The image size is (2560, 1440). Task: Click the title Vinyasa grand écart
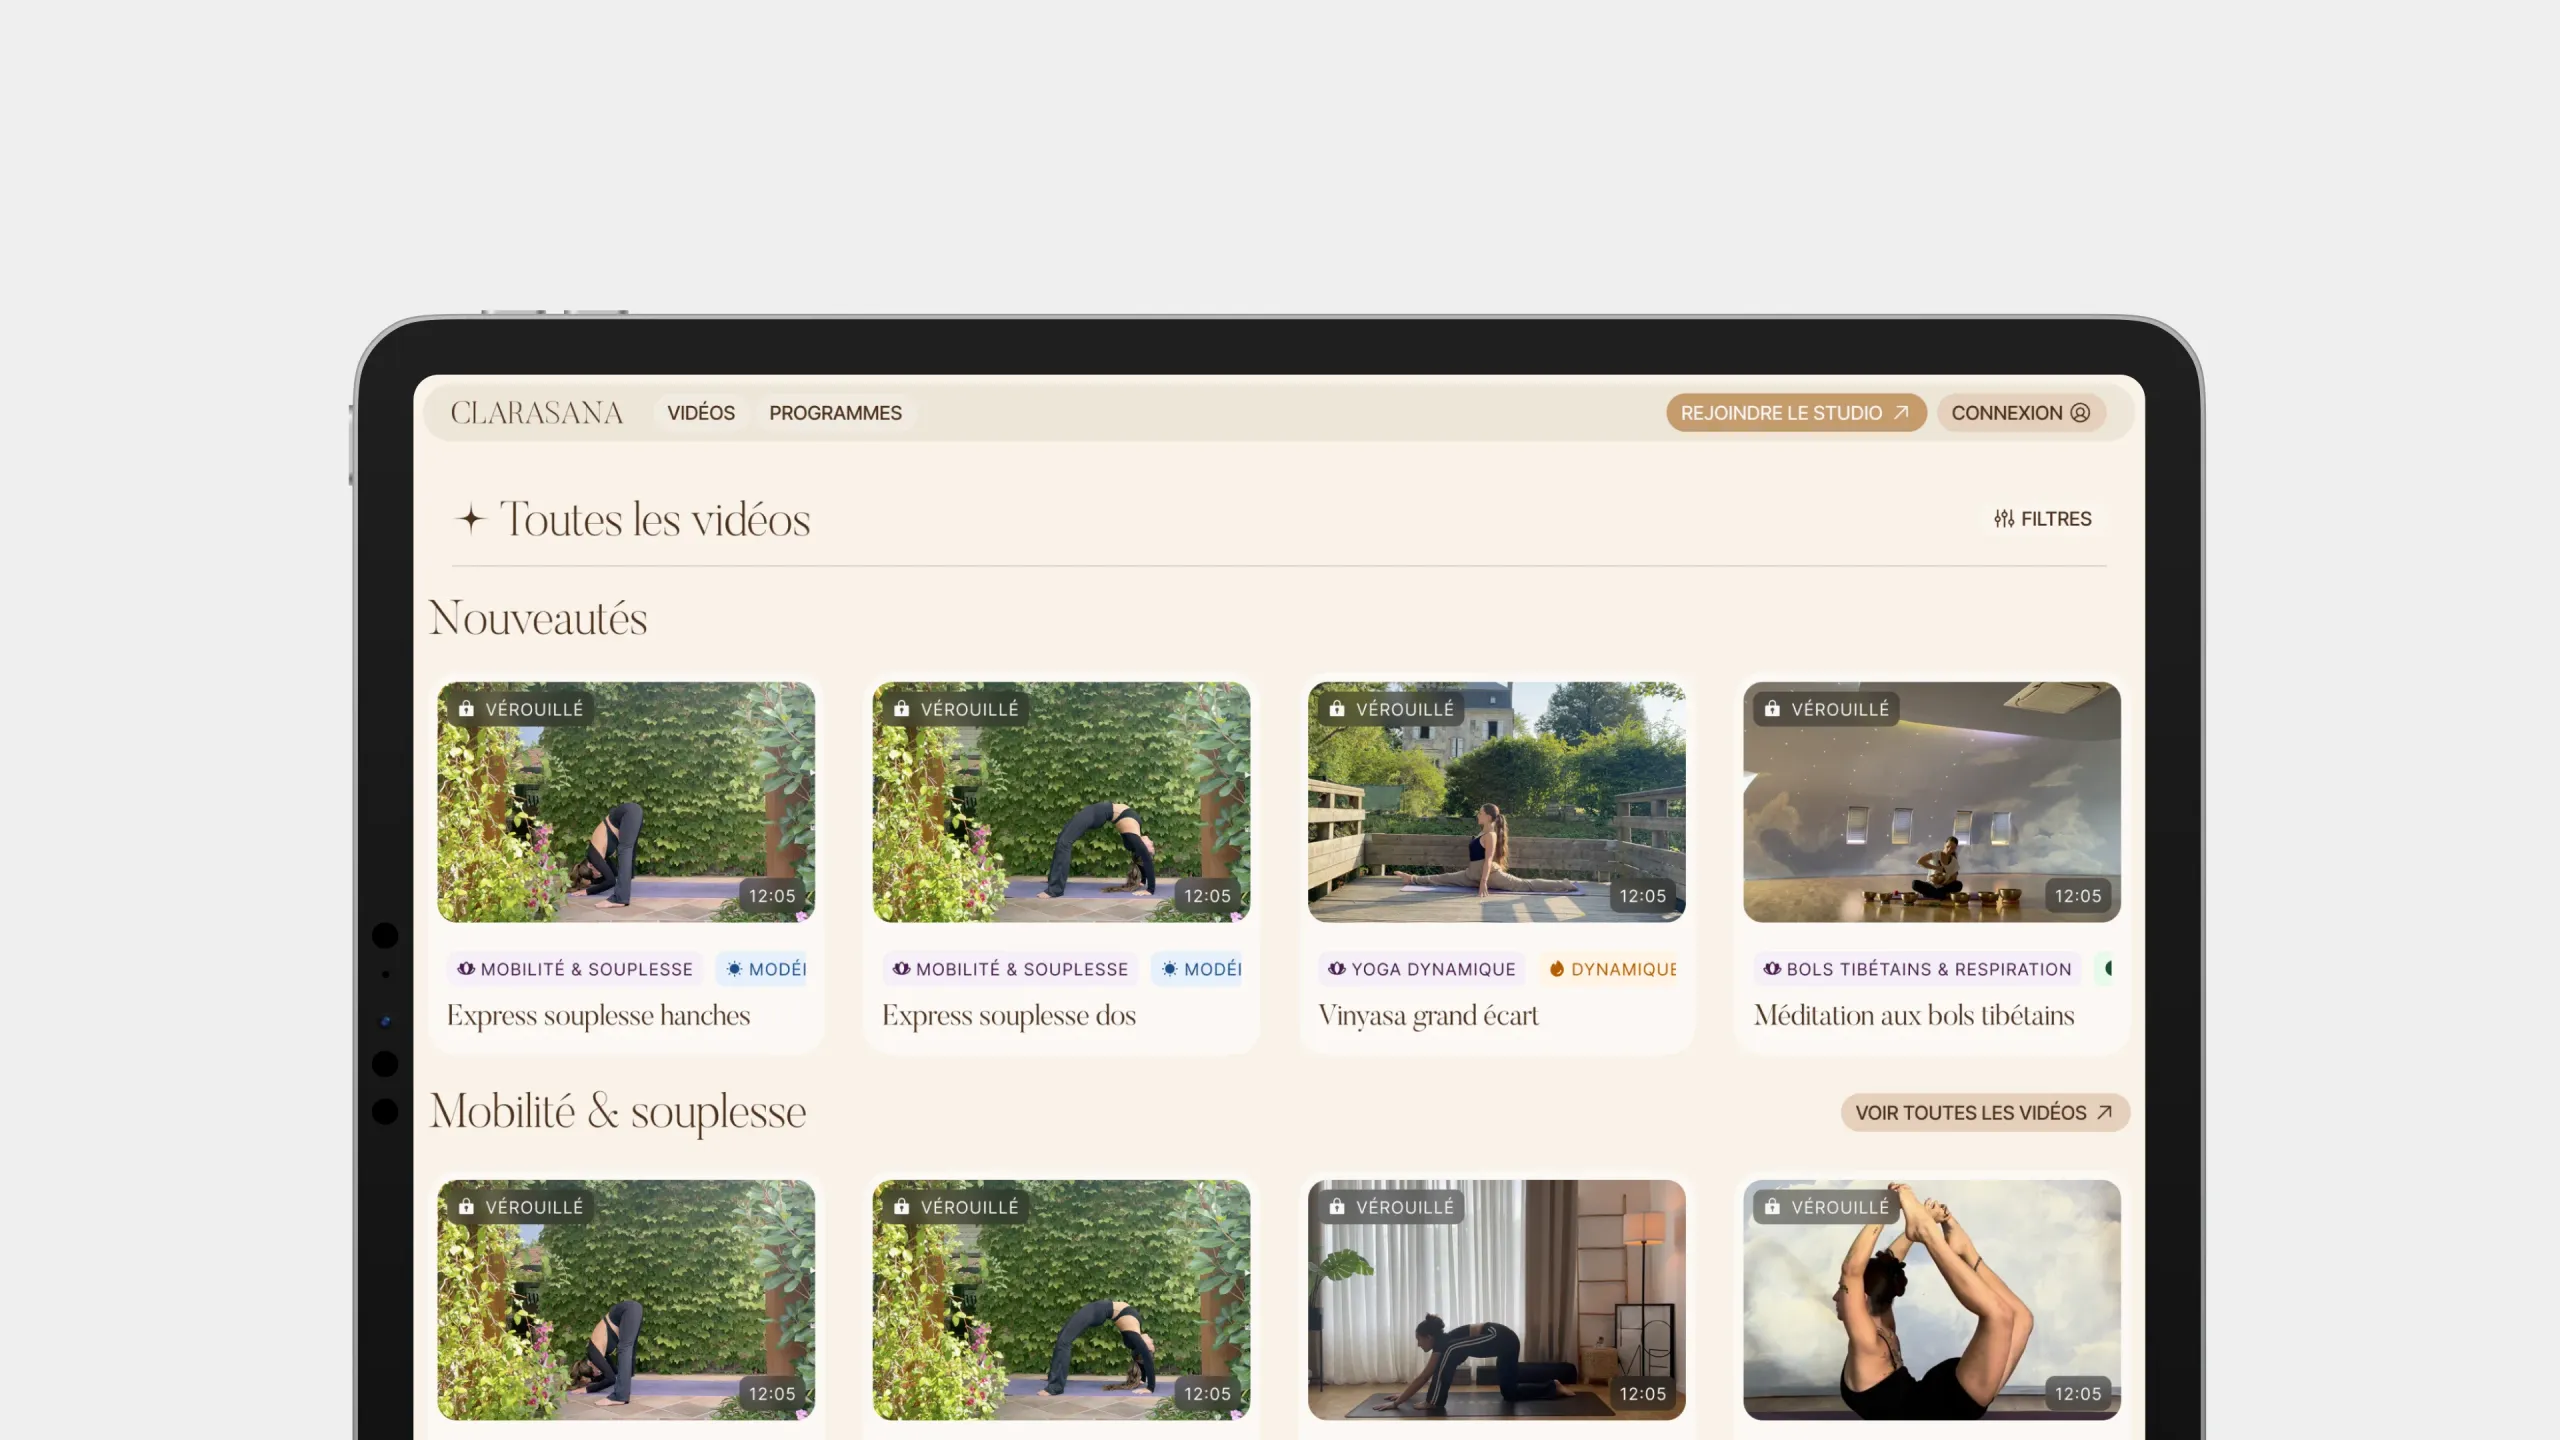click(1428, 1016)
